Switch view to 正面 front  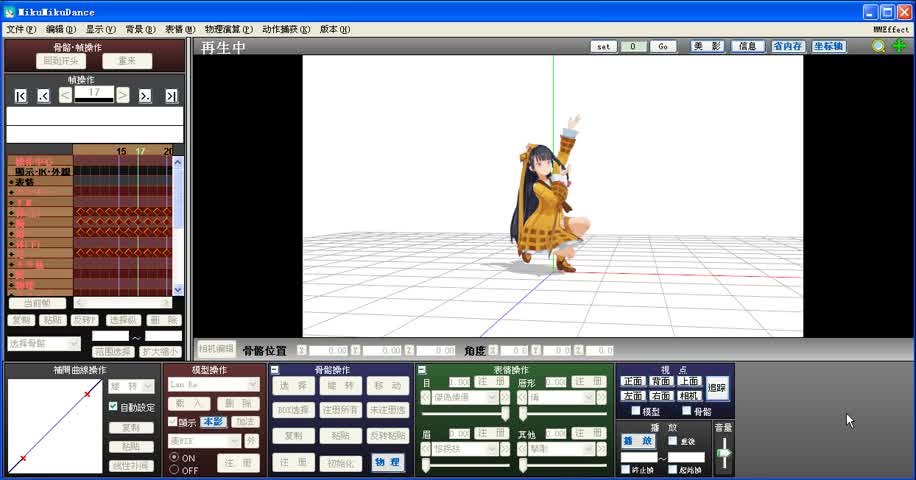633,381
